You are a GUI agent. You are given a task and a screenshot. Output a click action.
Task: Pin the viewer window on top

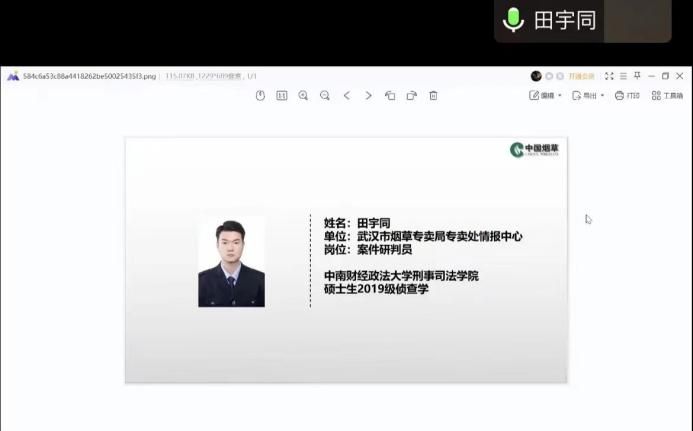(x=637, y=76)
